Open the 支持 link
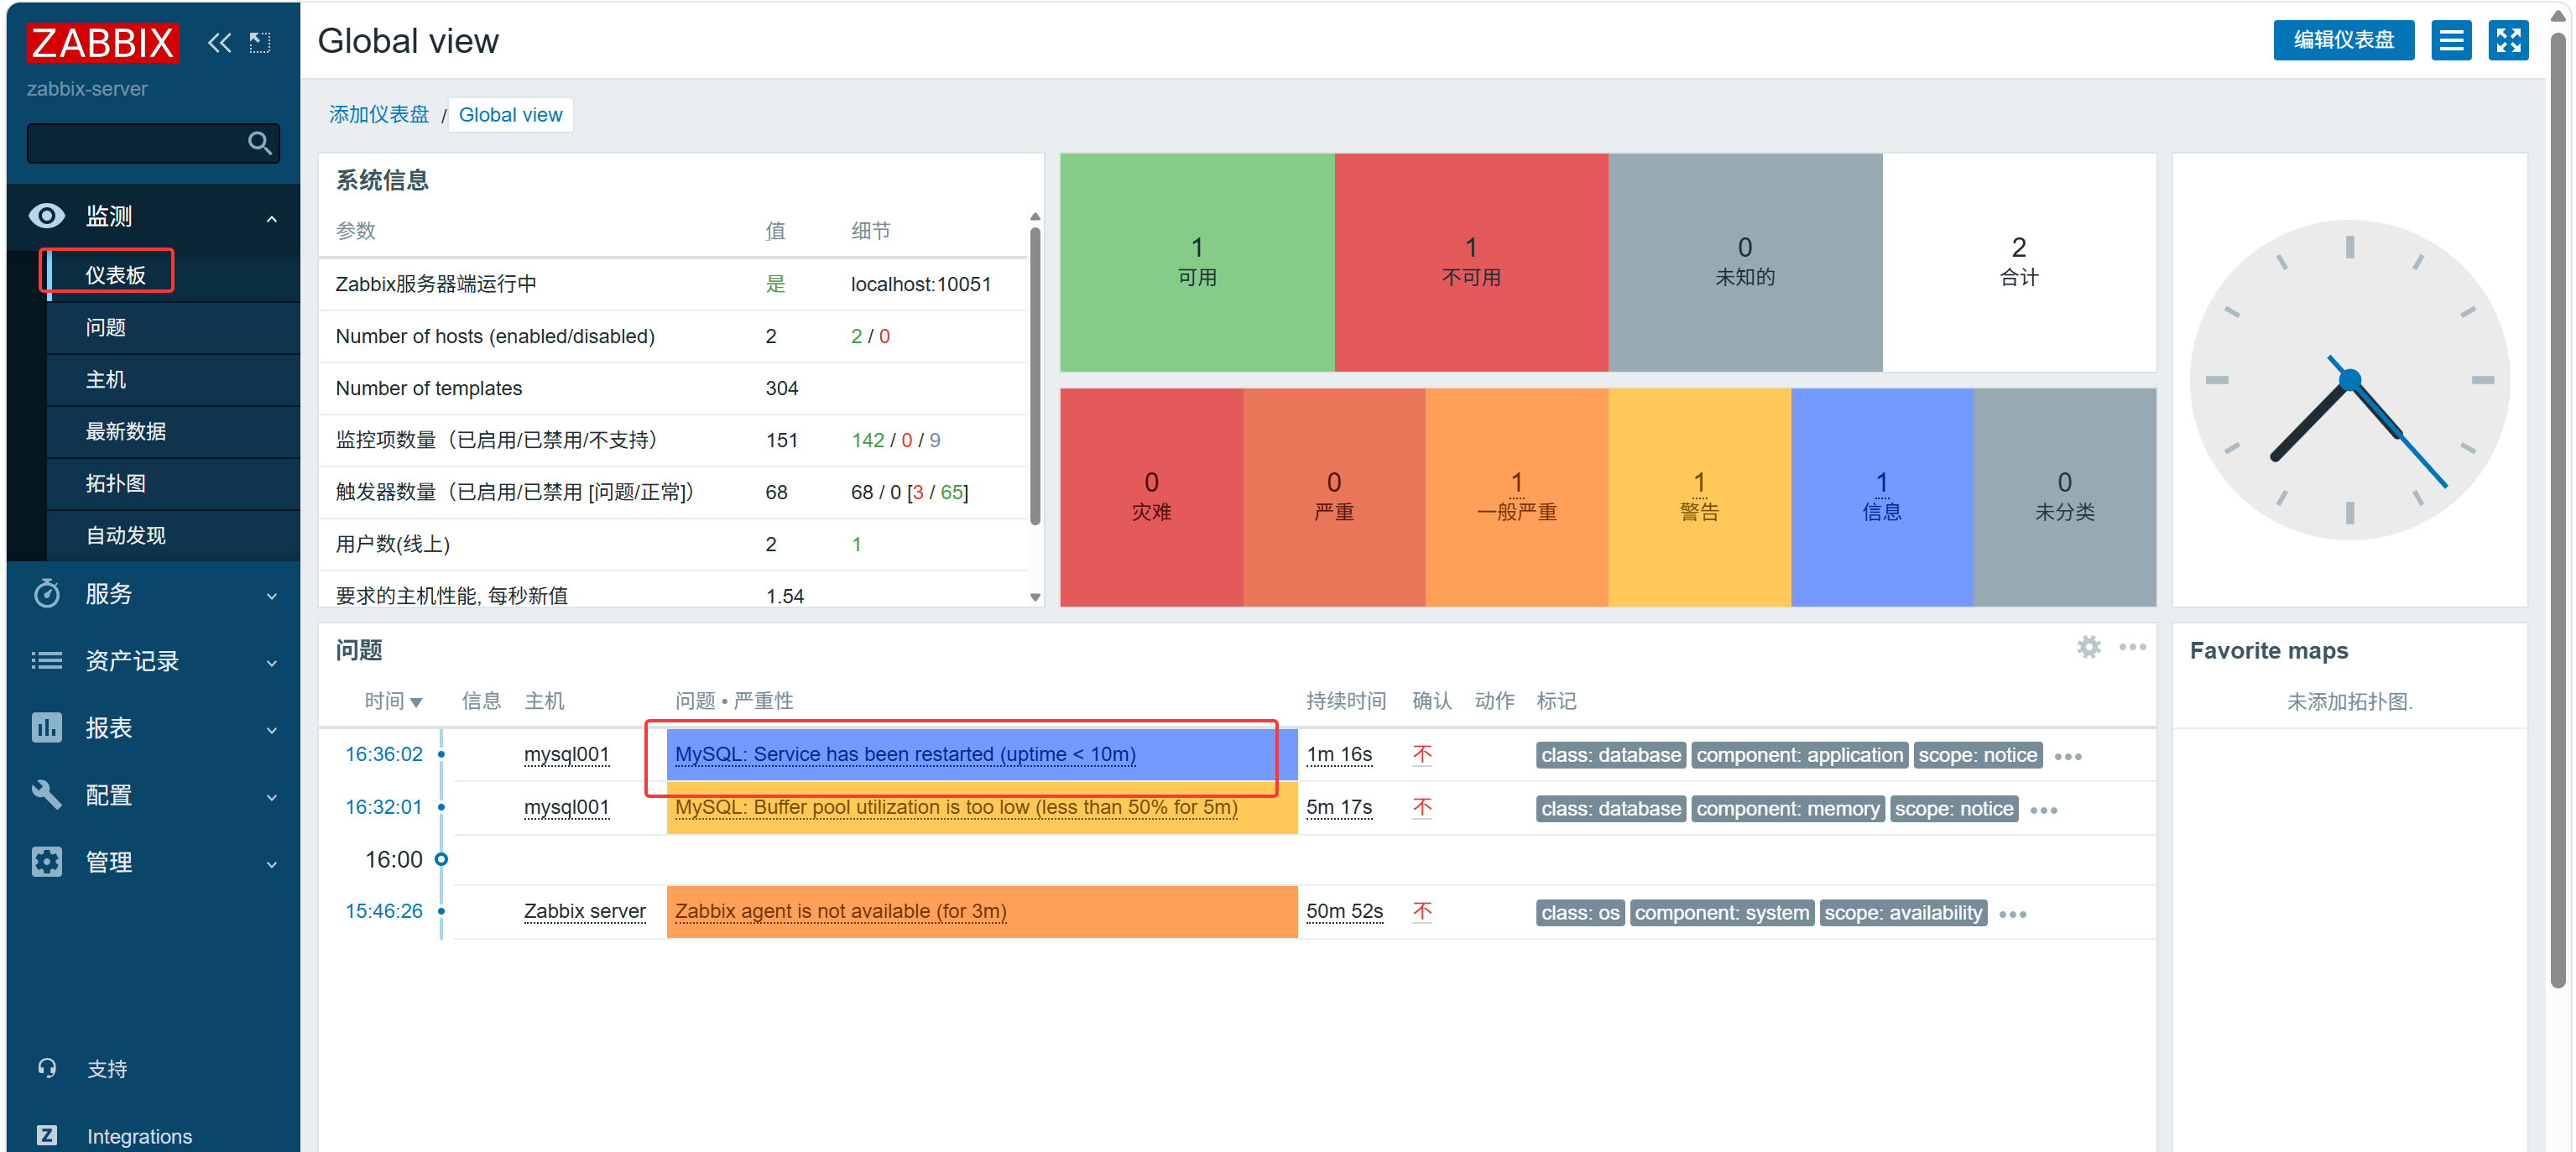The height and width of the screenshot is (1152, 2576). tap(107, 1069)
